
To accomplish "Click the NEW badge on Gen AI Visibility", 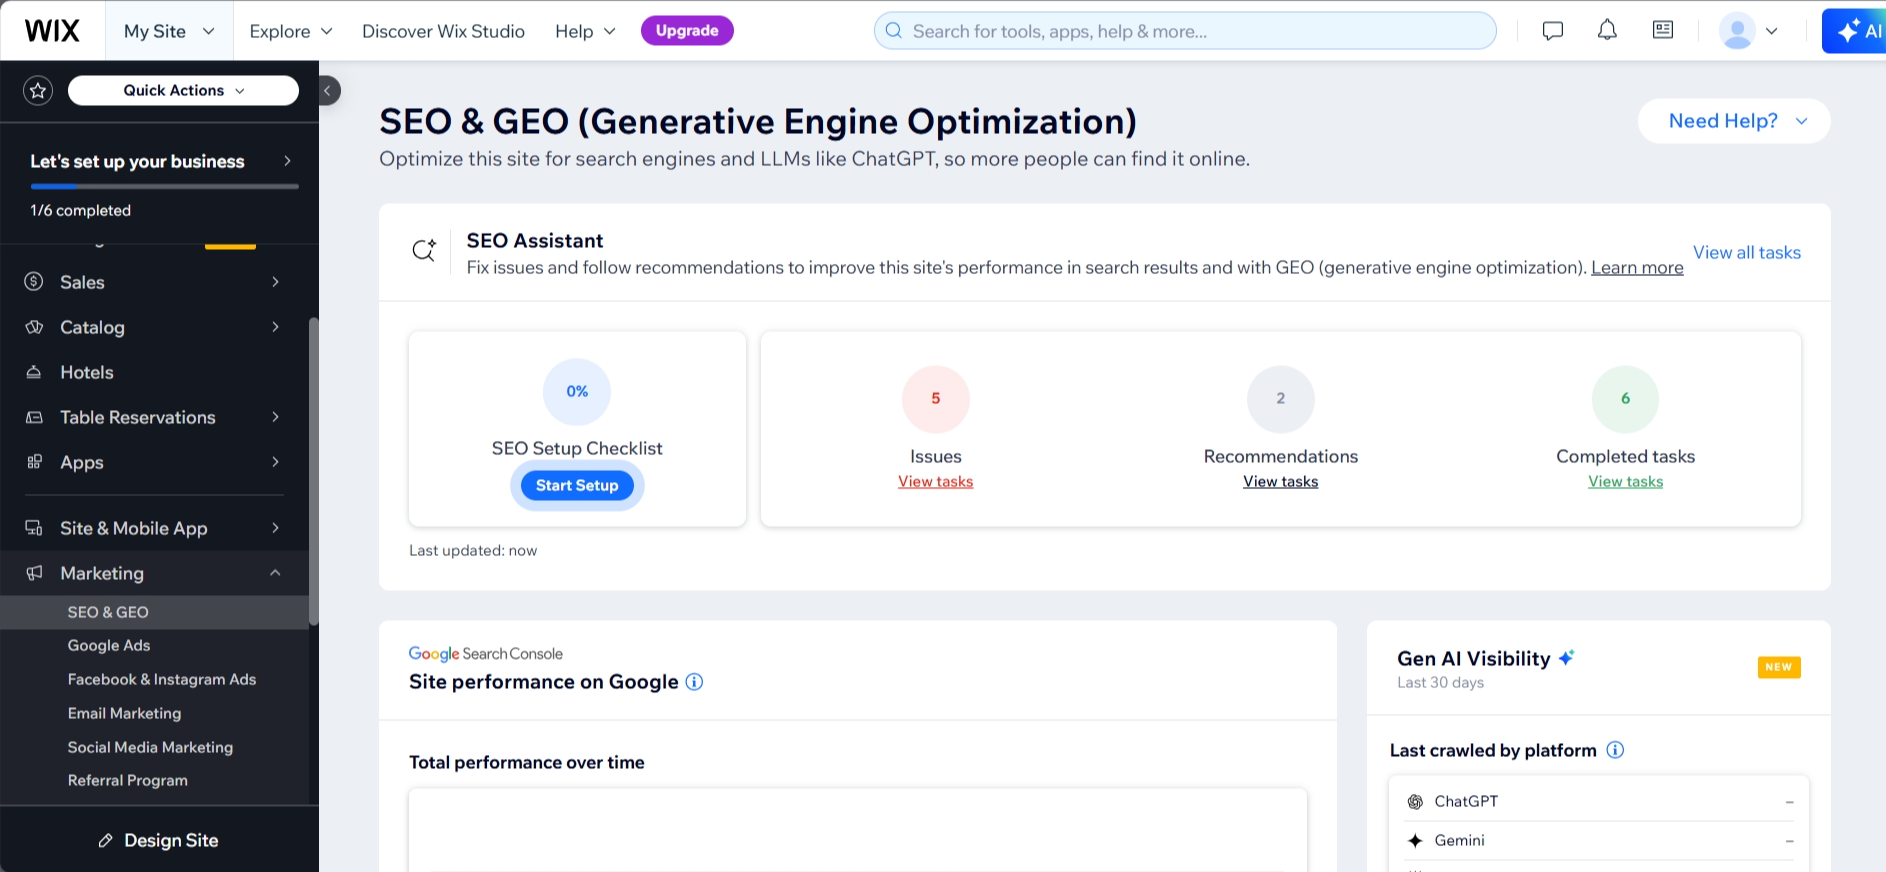I will 1779,667.
